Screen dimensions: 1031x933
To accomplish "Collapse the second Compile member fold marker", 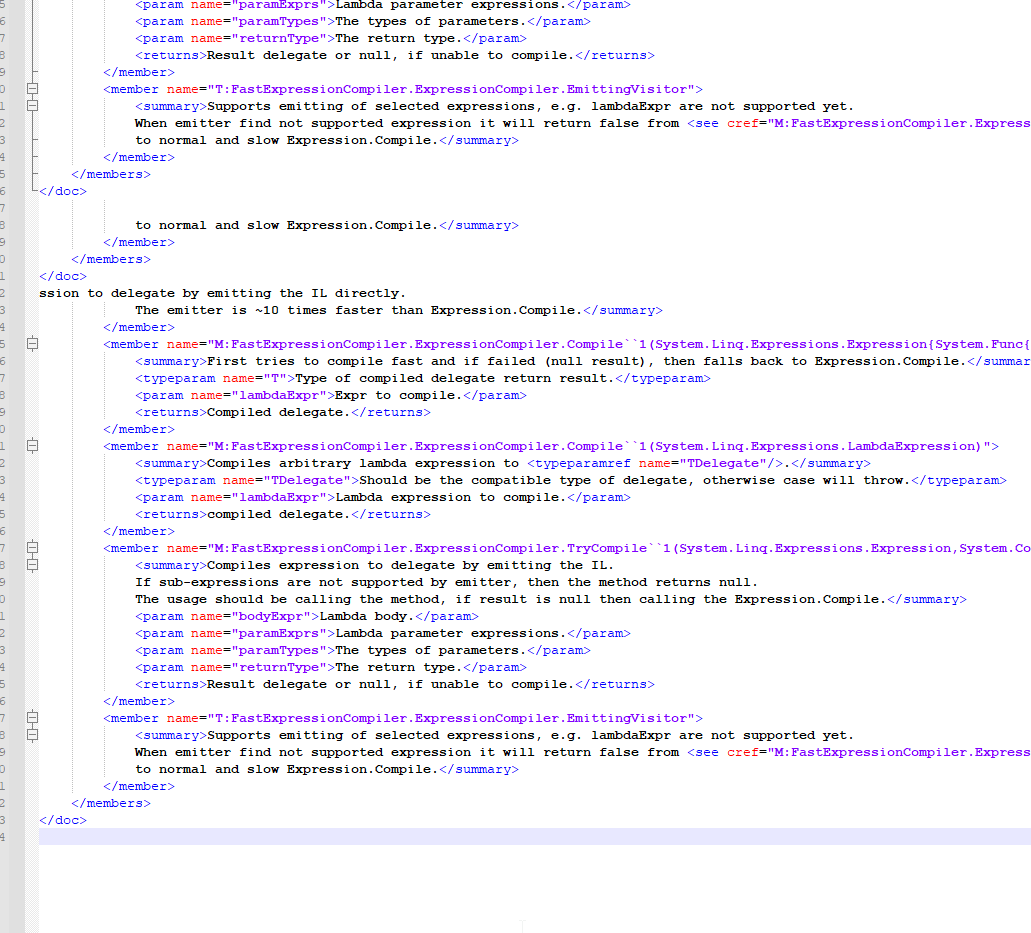I will click(33, 445).
